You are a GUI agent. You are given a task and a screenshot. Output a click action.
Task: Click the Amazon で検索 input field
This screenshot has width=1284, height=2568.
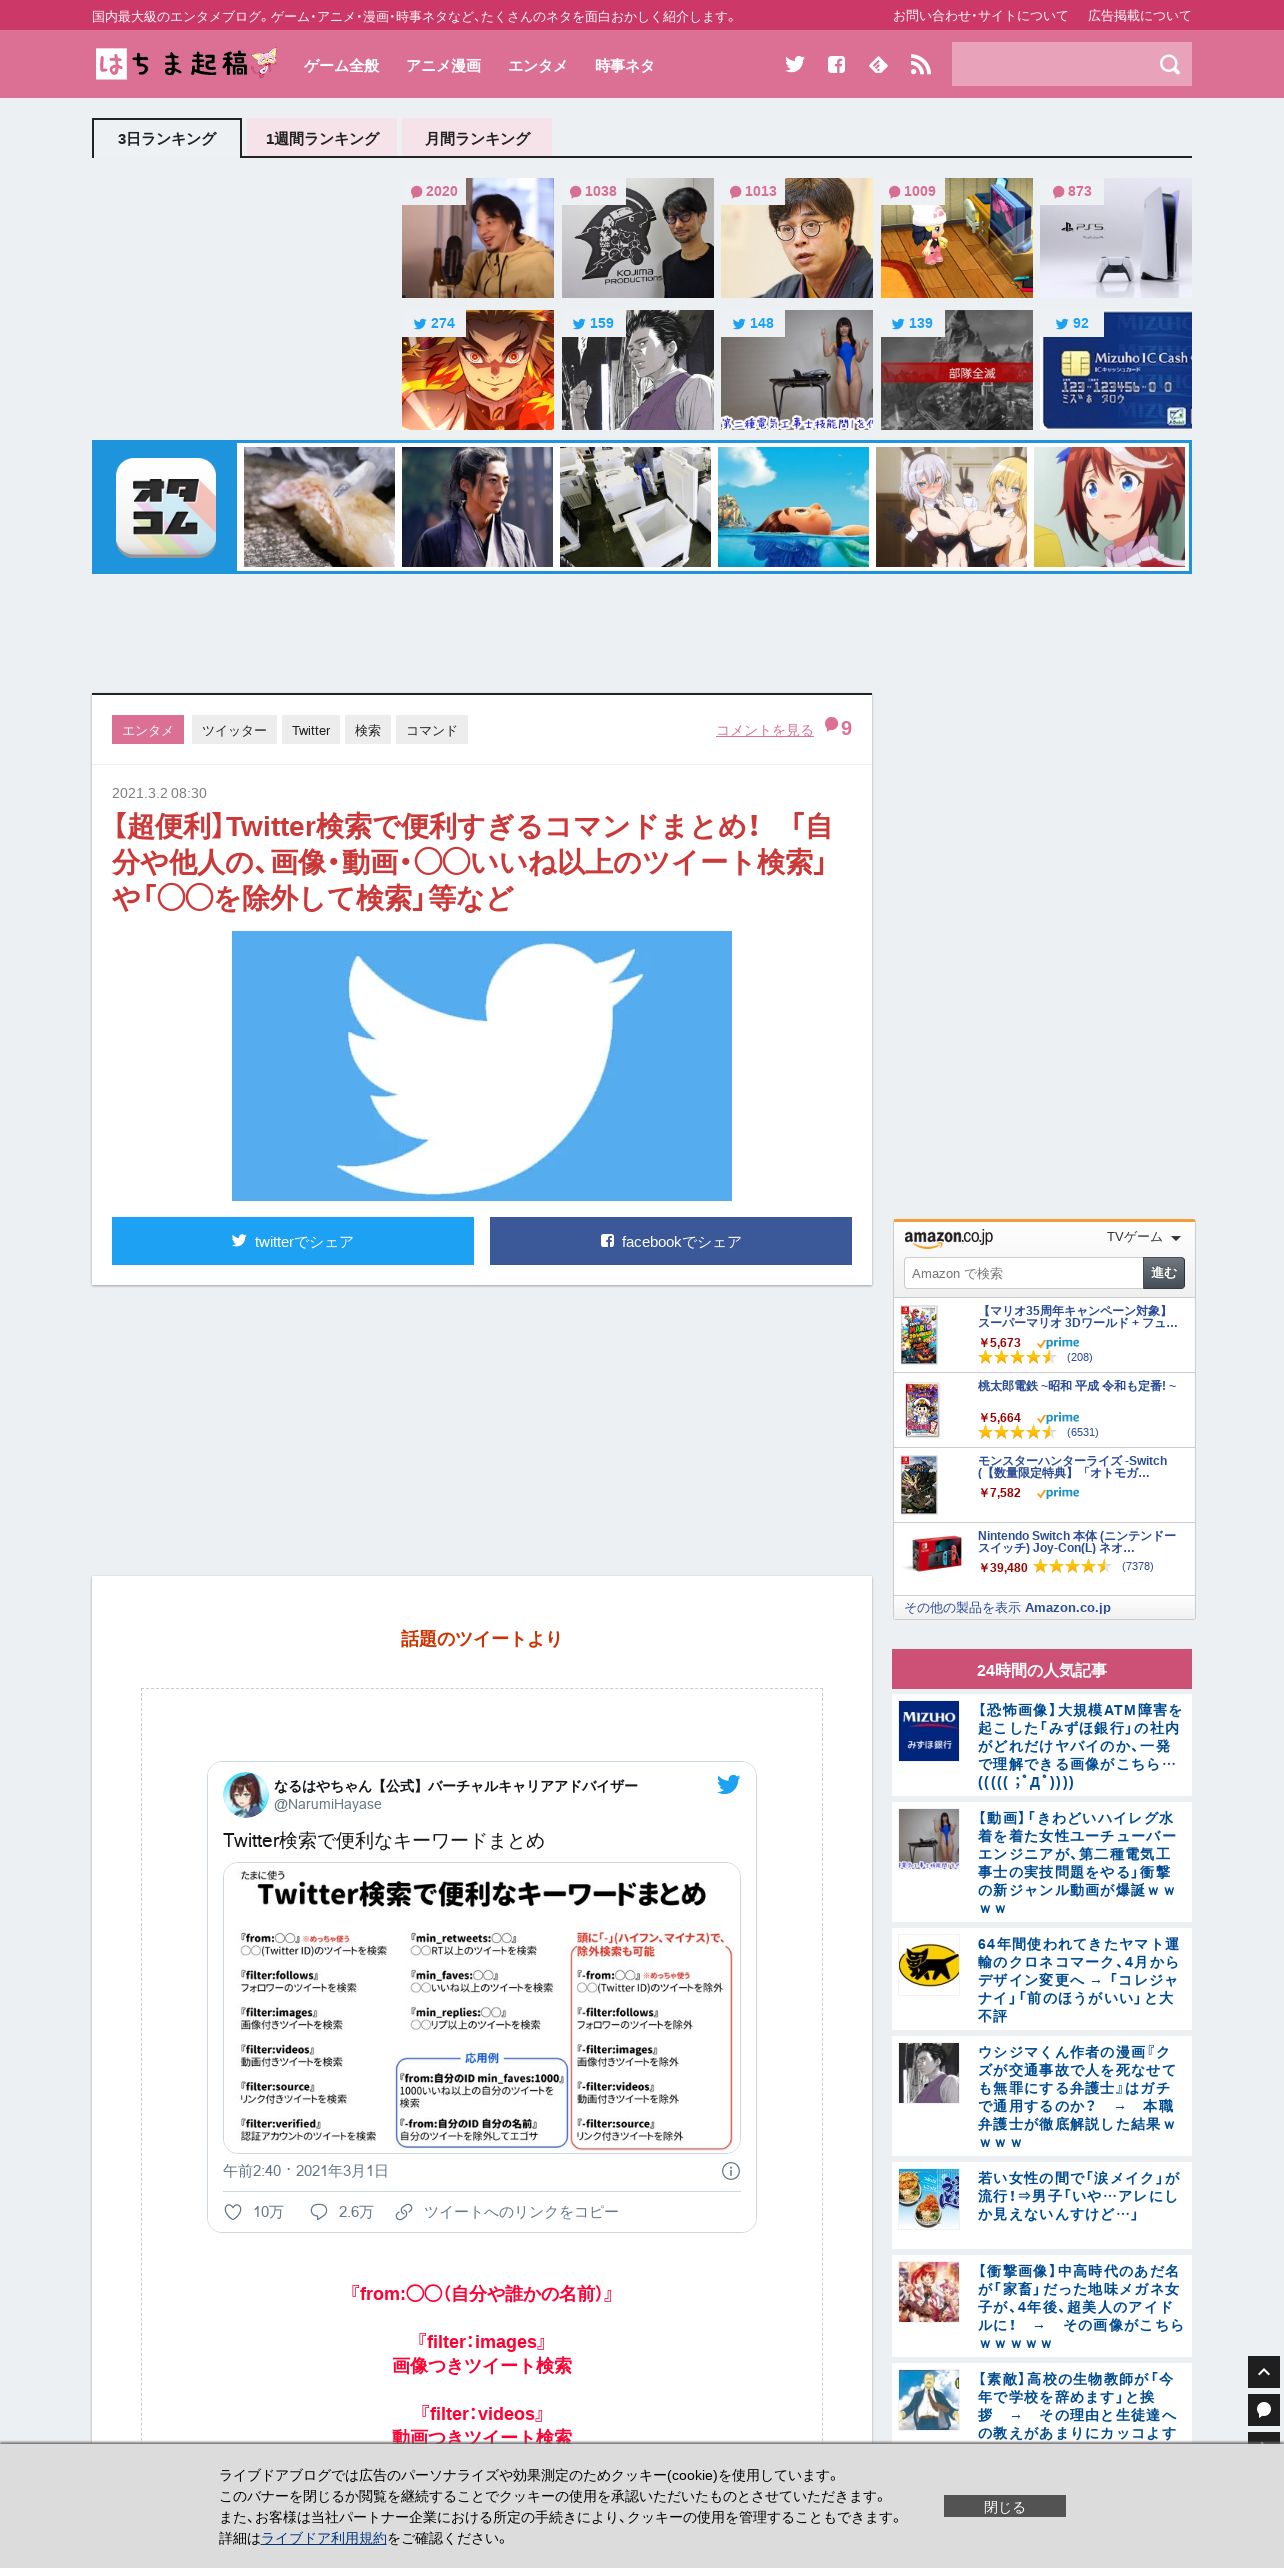click(x=1023, y=1273)
